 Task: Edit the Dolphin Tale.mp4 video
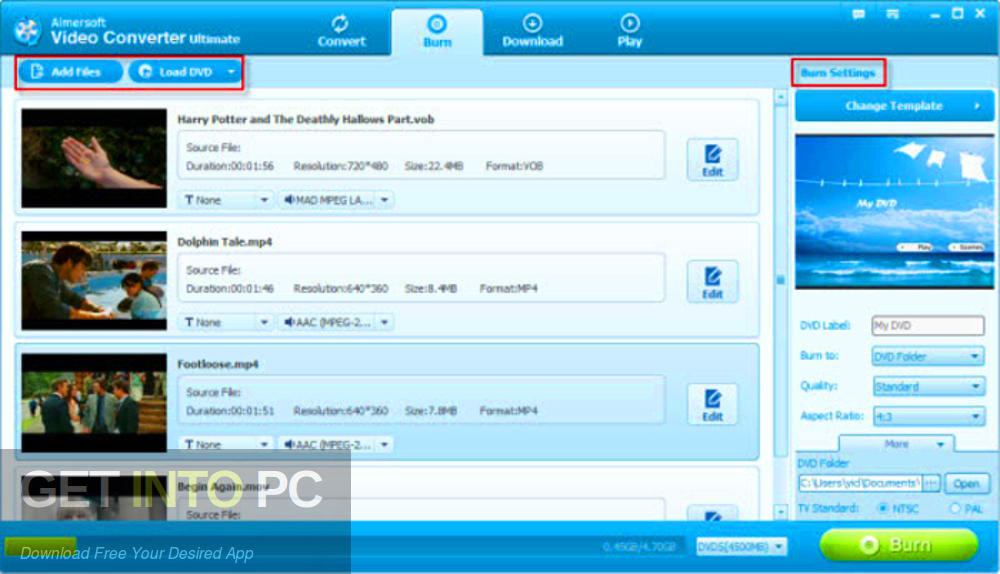(712, 281)
